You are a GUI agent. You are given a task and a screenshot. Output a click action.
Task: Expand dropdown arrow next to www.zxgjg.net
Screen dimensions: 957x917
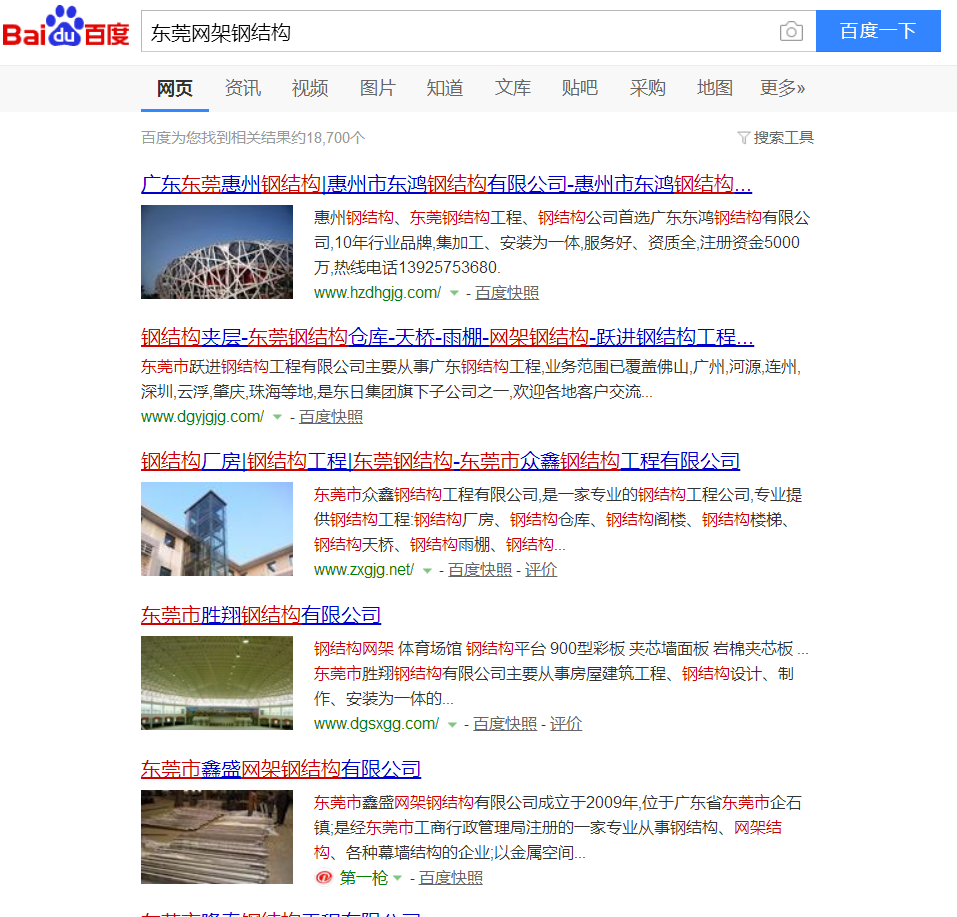tap(427, 571)
